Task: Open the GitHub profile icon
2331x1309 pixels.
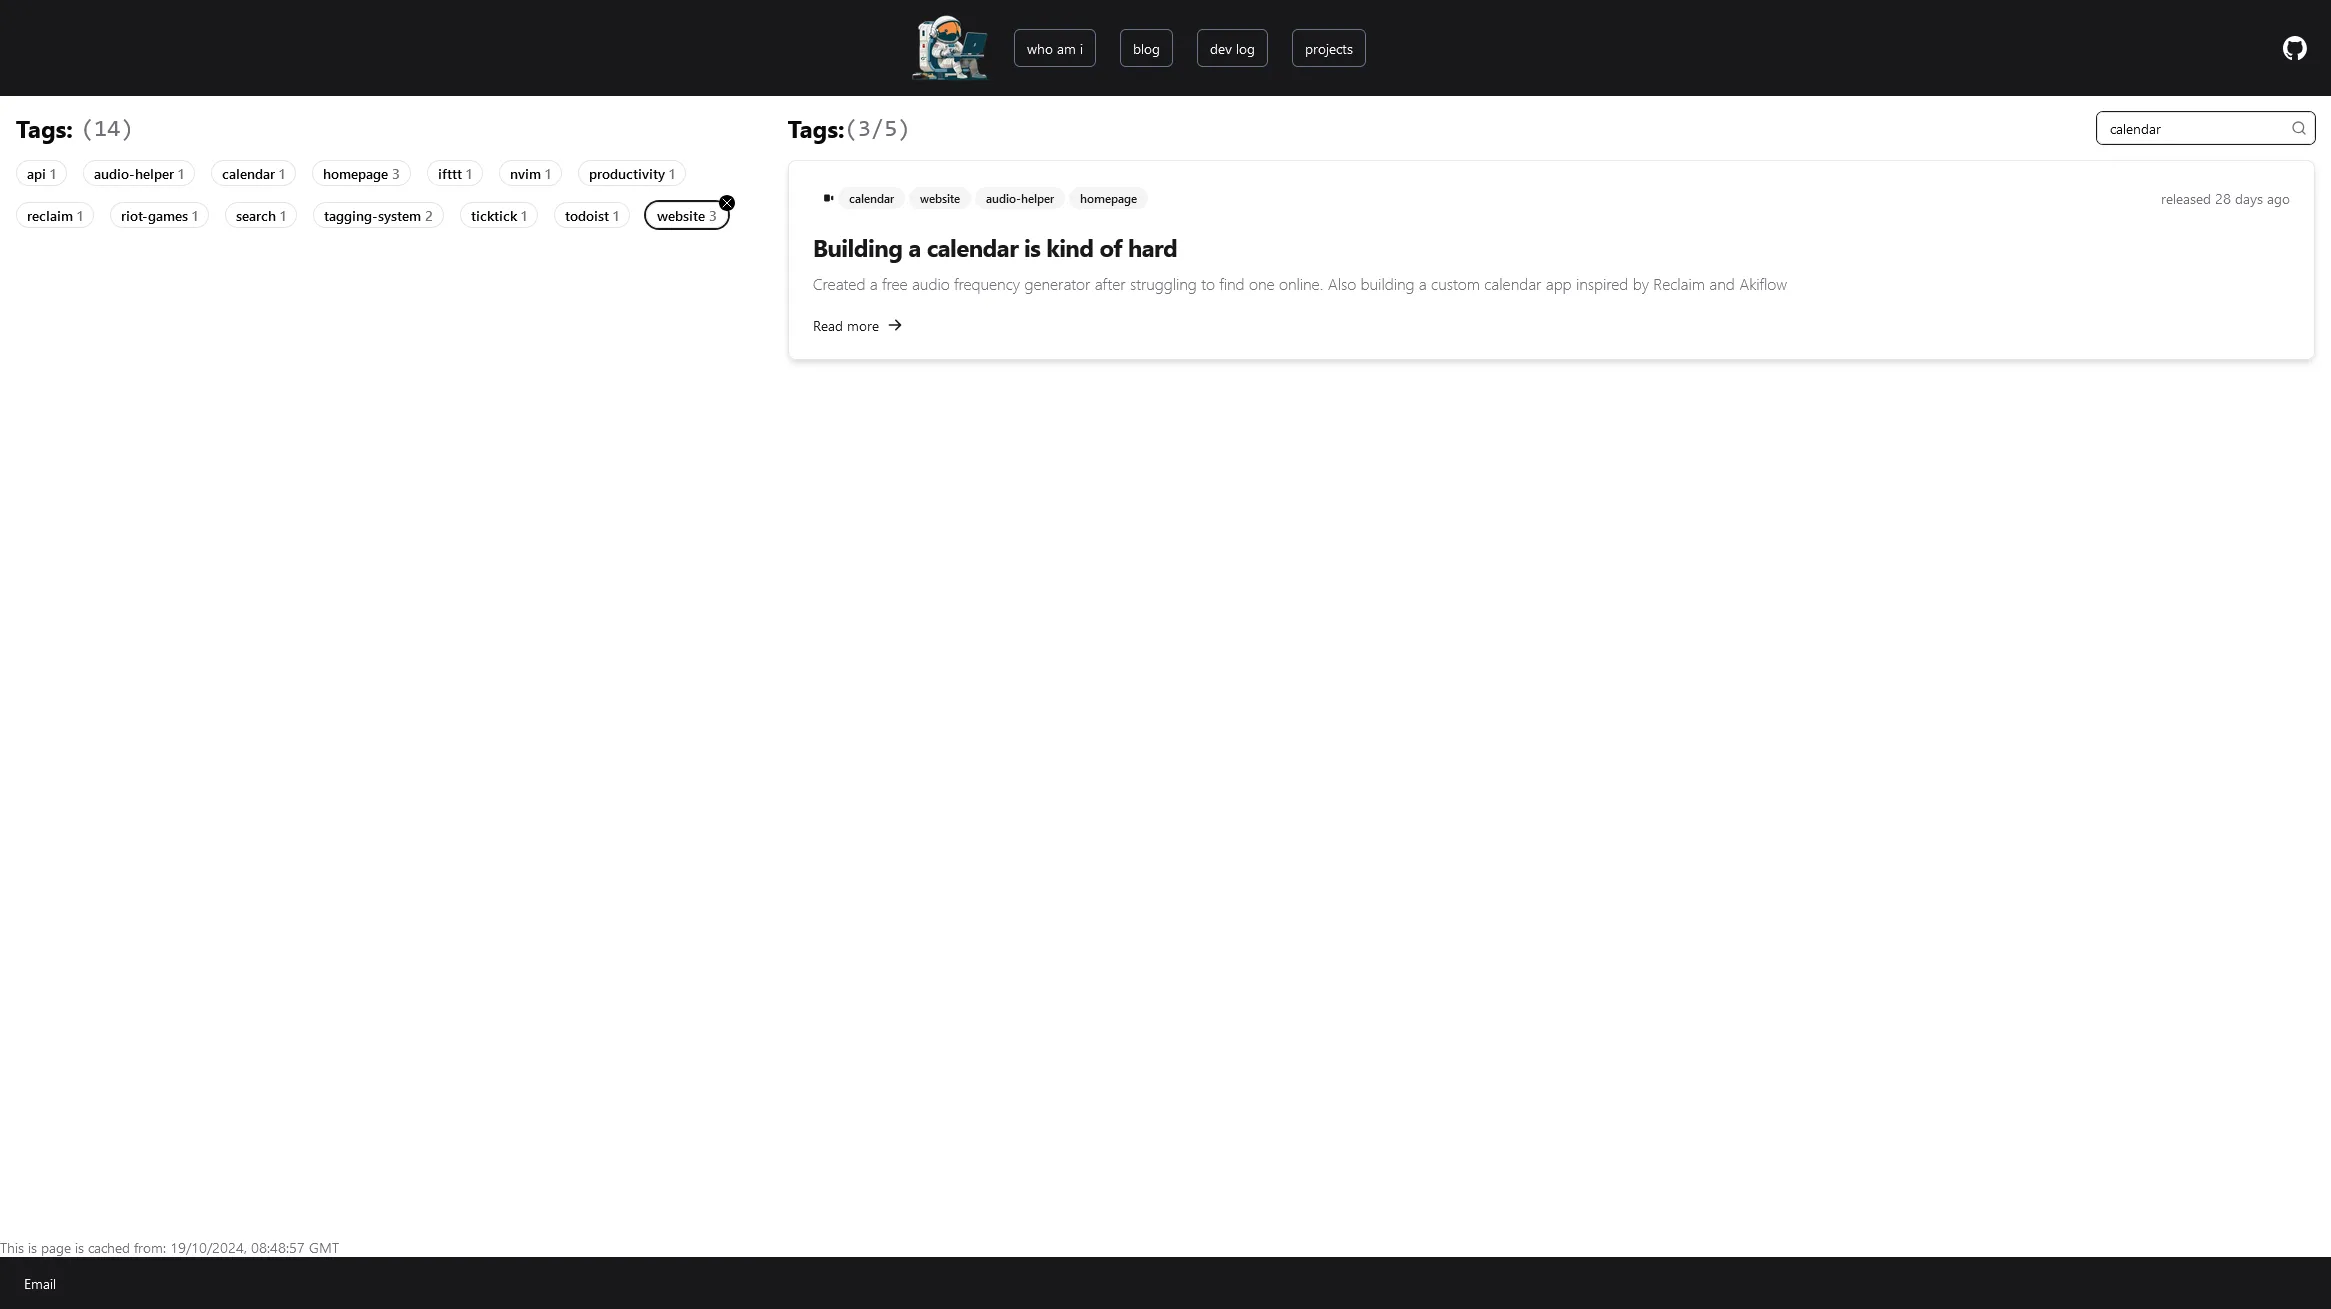Action: 2294,48
